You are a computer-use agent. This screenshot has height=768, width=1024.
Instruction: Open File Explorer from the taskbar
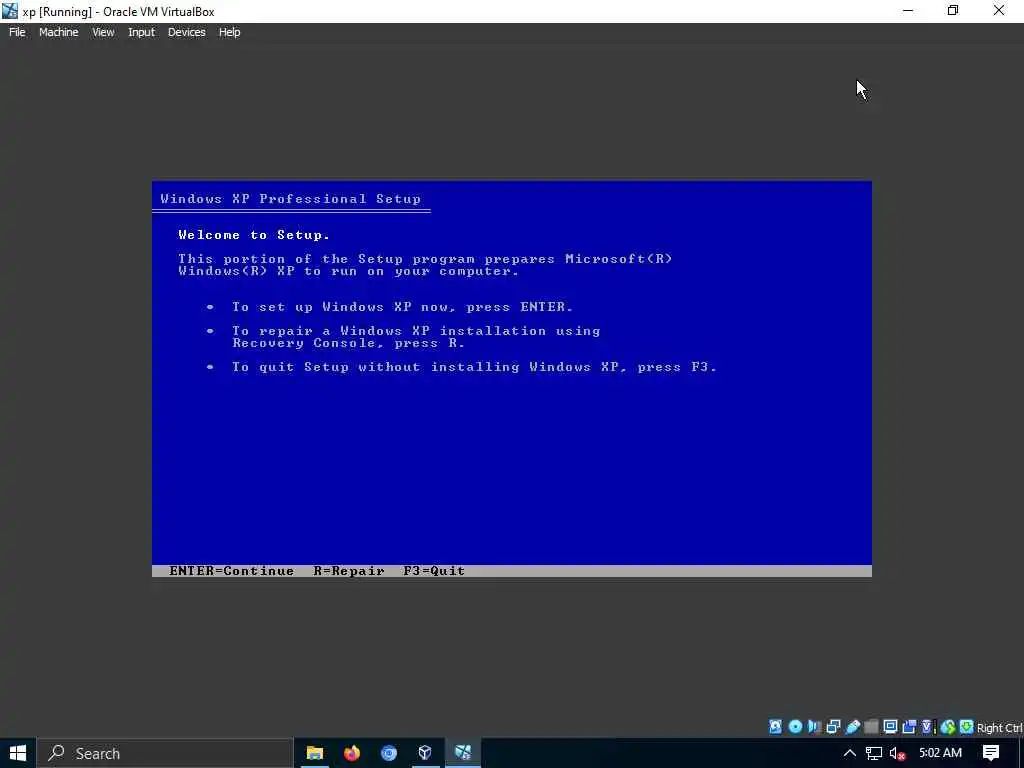(315, 753)
